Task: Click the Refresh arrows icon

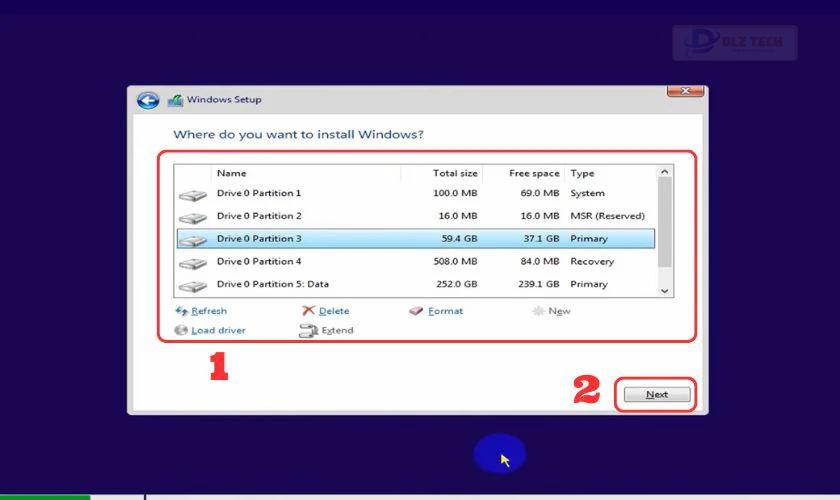Action: click(x=182, y=311)
